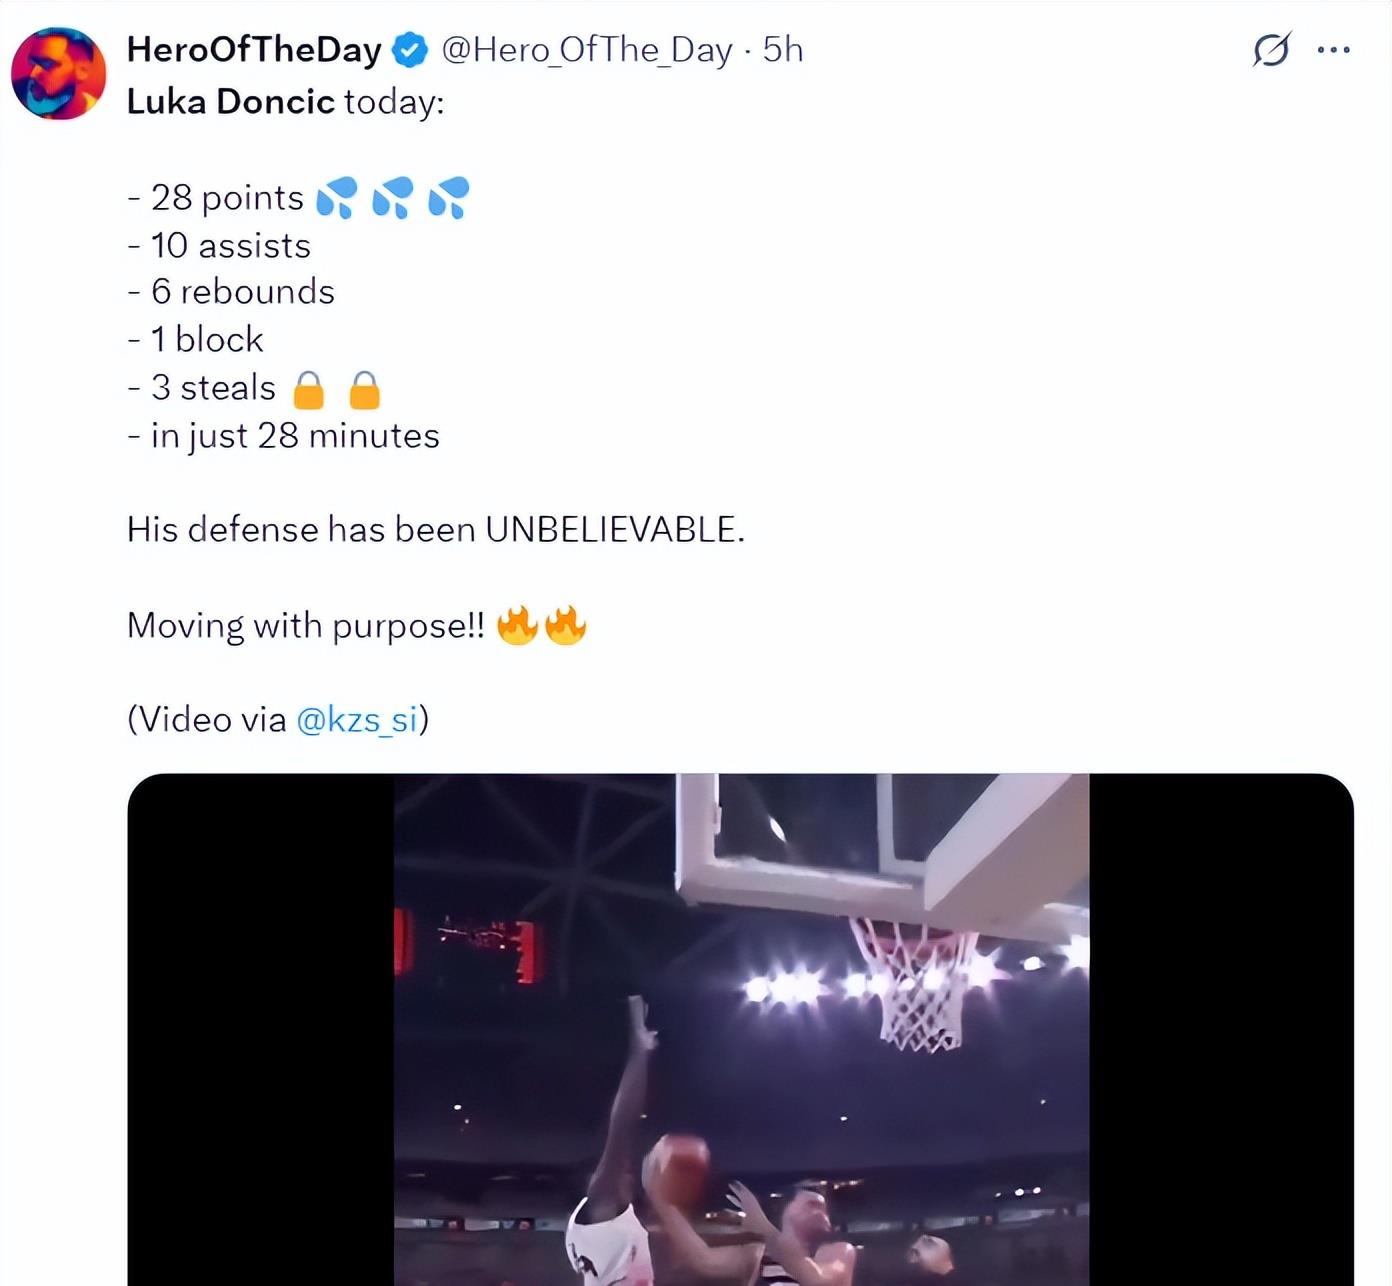Play the embedded basketball video

click(x=740, y=1030)
